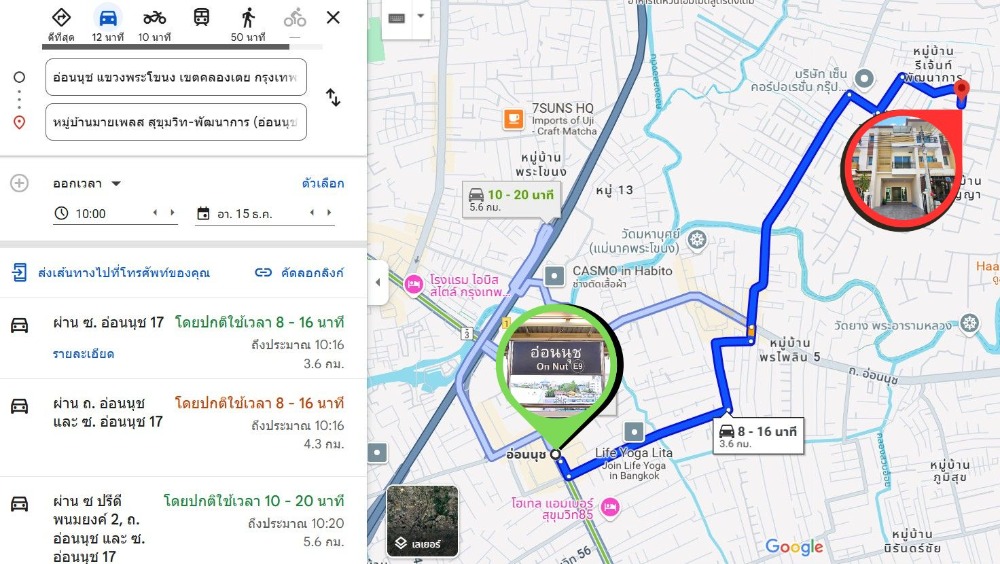
Task: Swap origin and destination with reverse arrows
Action: pyautogui.click(x=333, y=98)
